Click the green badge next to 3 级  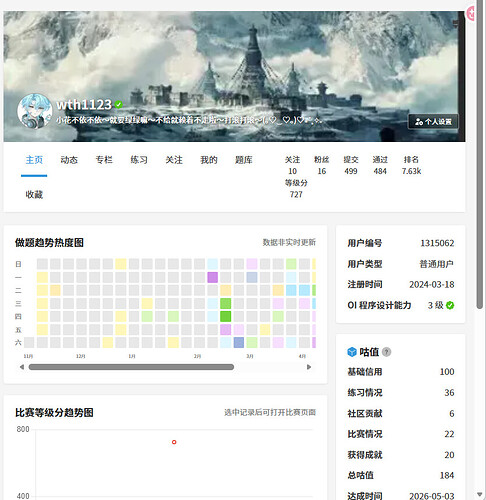coord(450,305)
